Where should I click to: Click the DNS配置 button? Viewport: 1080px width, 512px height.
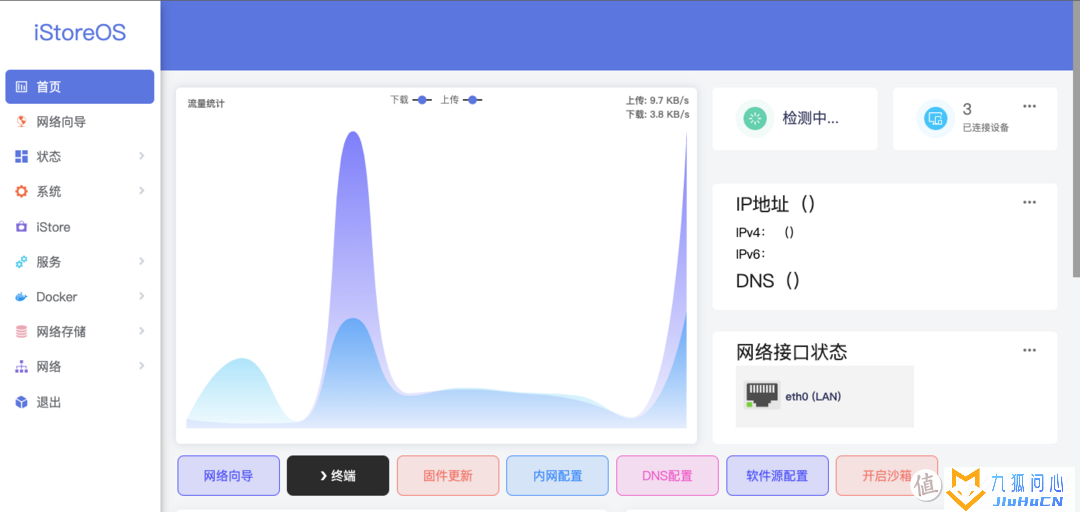point(667,475)
